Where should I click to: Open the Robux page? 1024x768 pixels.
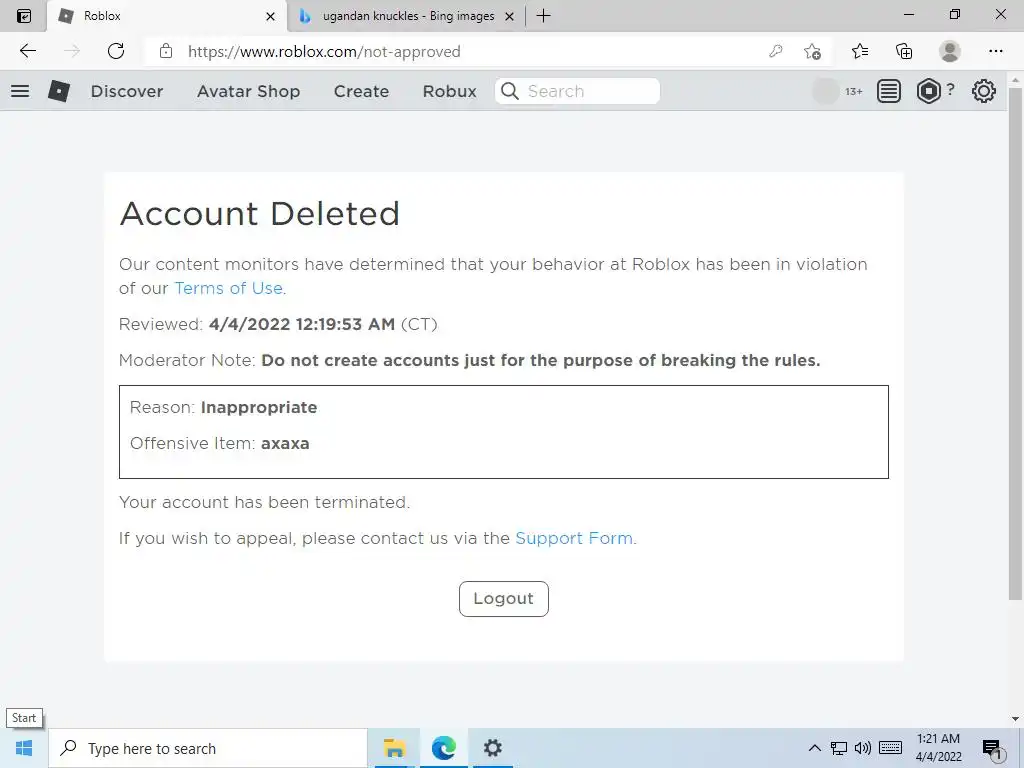(449, 91)
